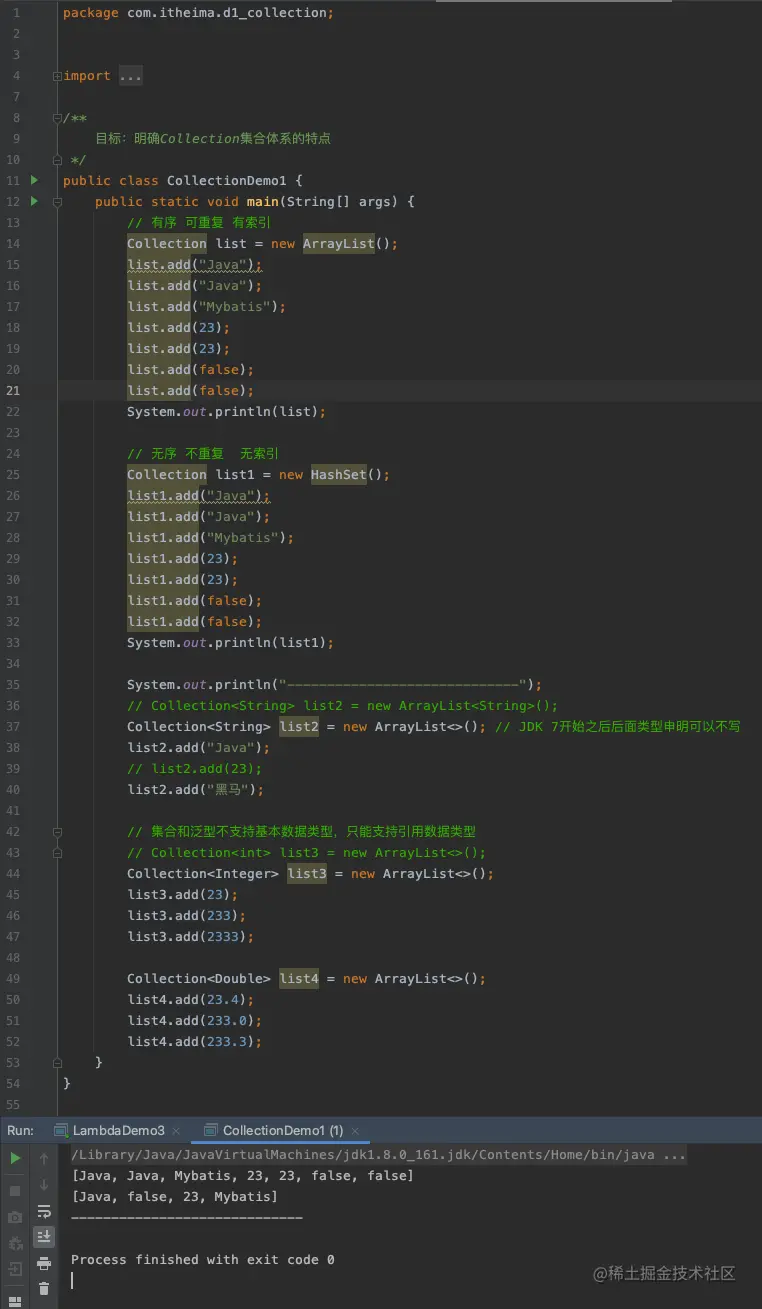
Task: Click list3 variable declaration on line 44
Action: (x=307, y=874)
